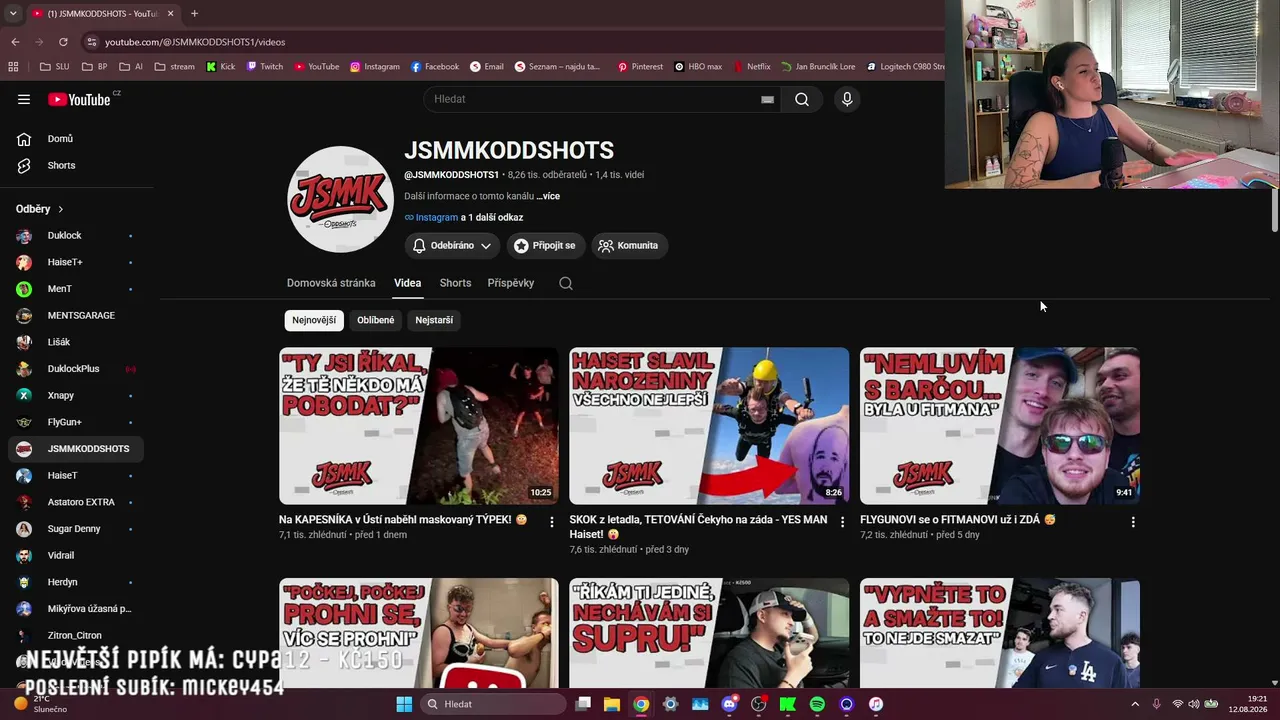
Task: Open the Sugar Denny subscription channel
Action: (x=76, y=529)
